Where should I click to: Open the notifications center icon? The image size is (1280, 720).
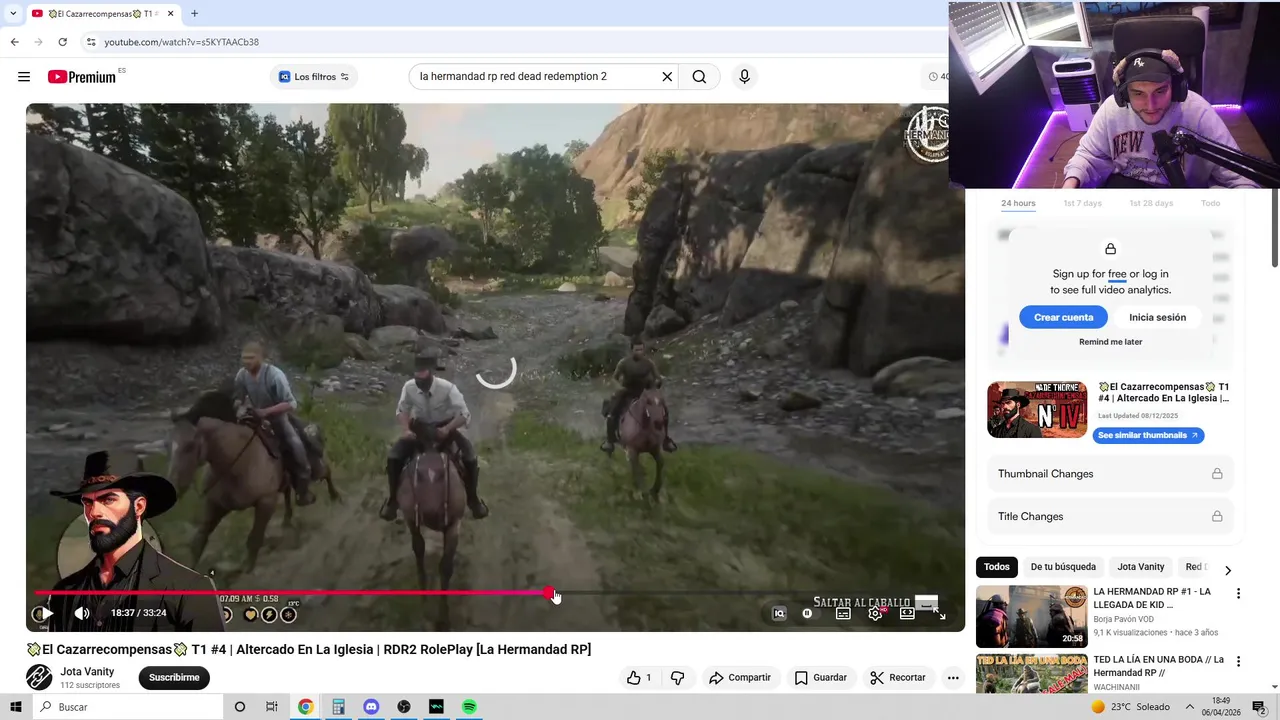[1260, 707]
